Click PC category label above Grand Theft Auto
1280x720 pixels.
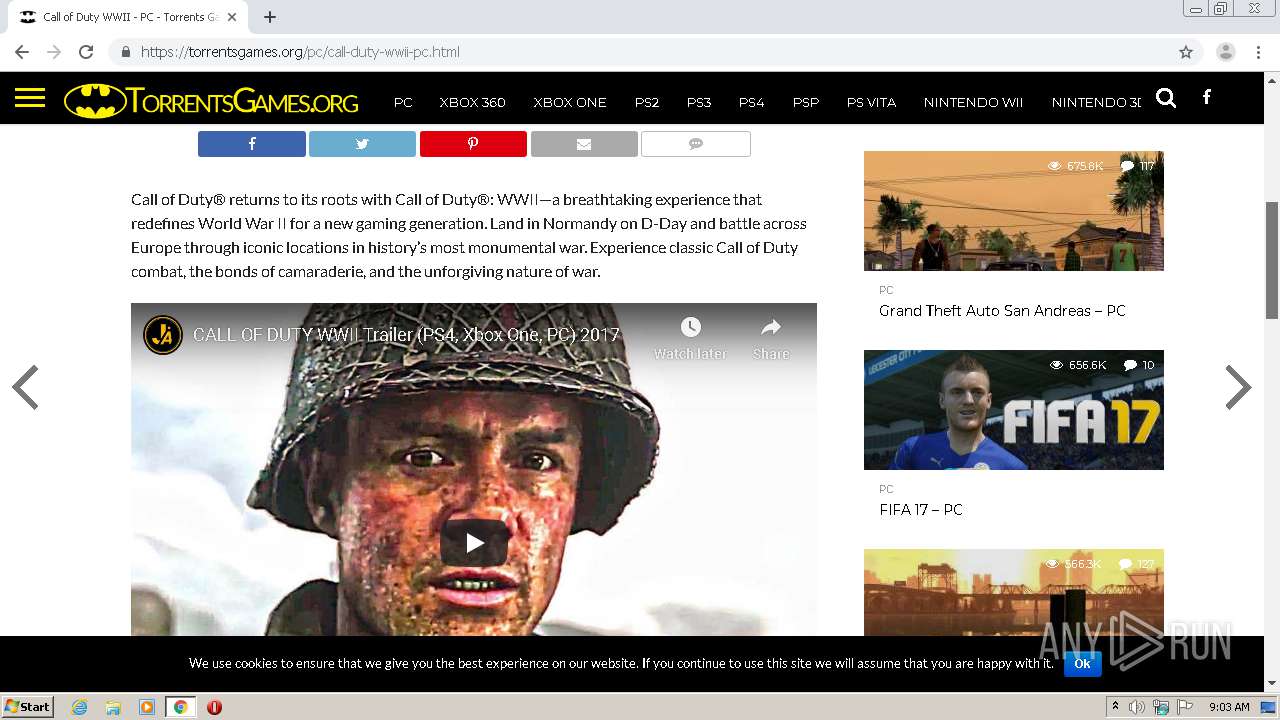[x=886, y=290]
